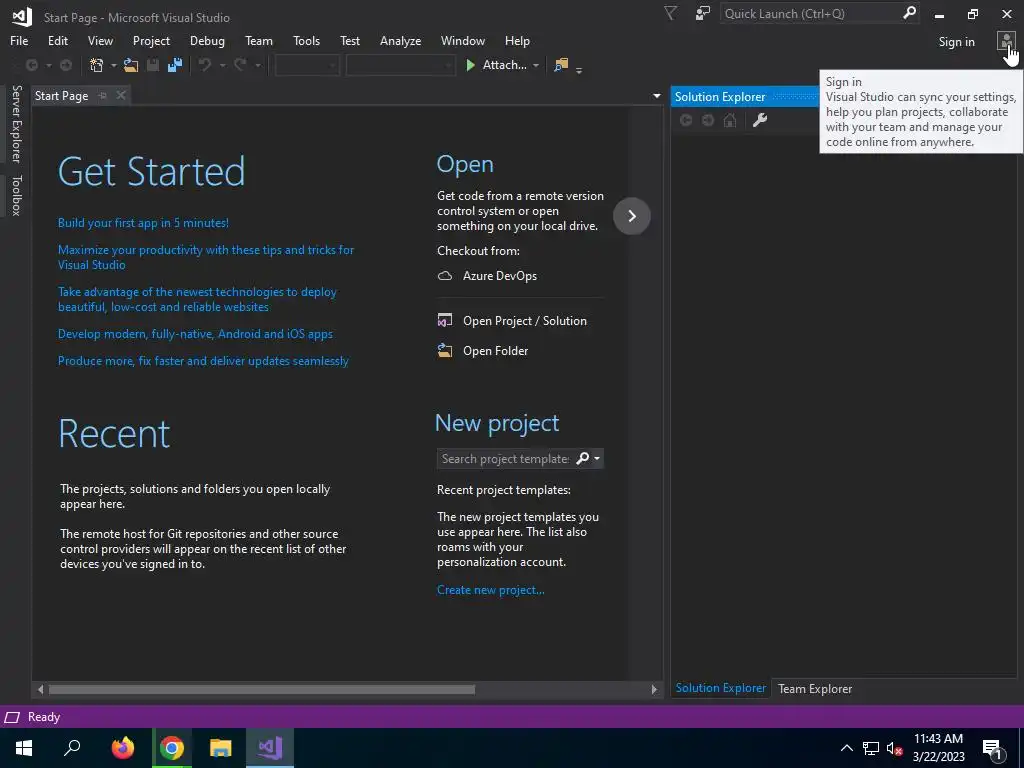Open the Analyze menu
The width and height of the screenshot is (1024, 768).
(x=400, y=40)
